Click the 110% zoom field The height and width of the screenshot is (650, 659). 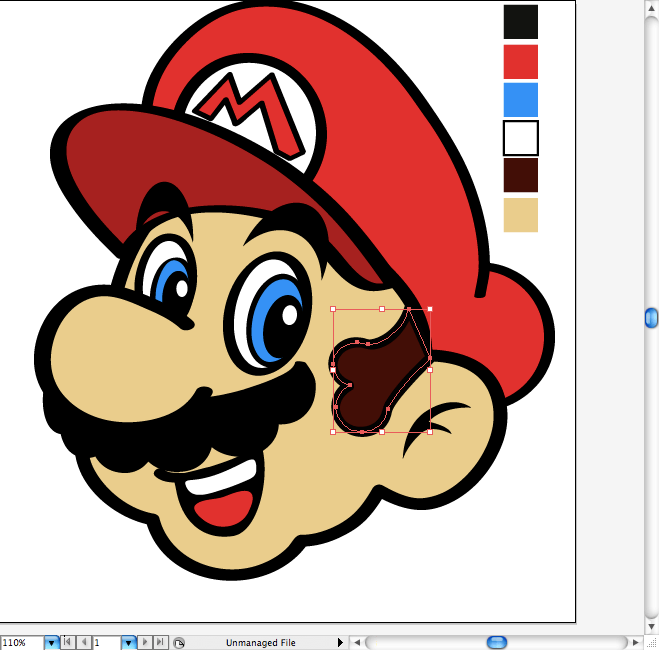tap(22, 643)
